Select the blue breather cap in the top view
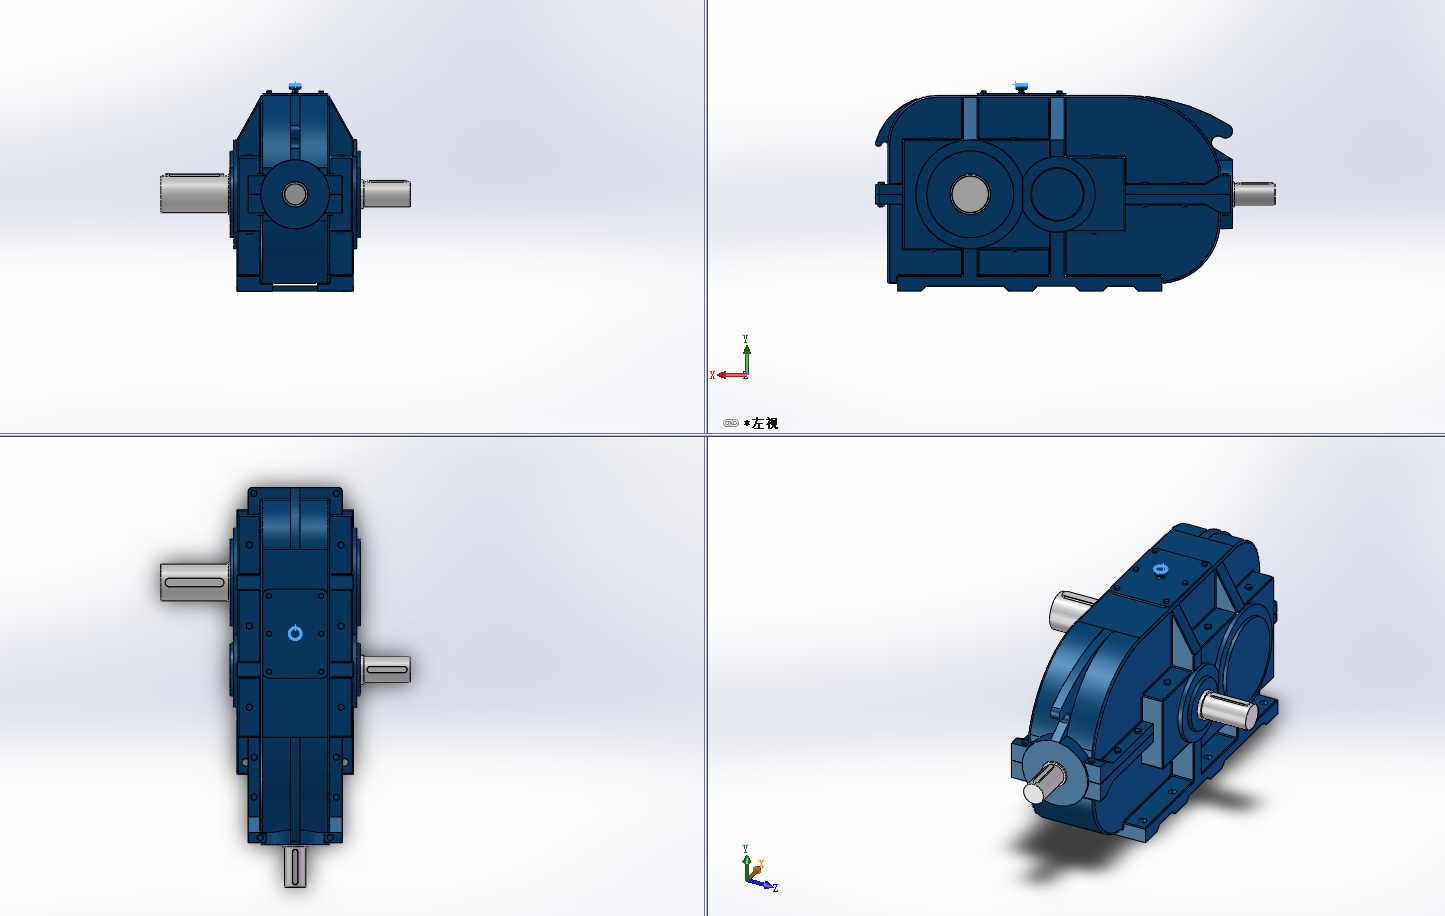Image resolution: width=1445 pixels, height=916 pixels. tap(295, 633)
